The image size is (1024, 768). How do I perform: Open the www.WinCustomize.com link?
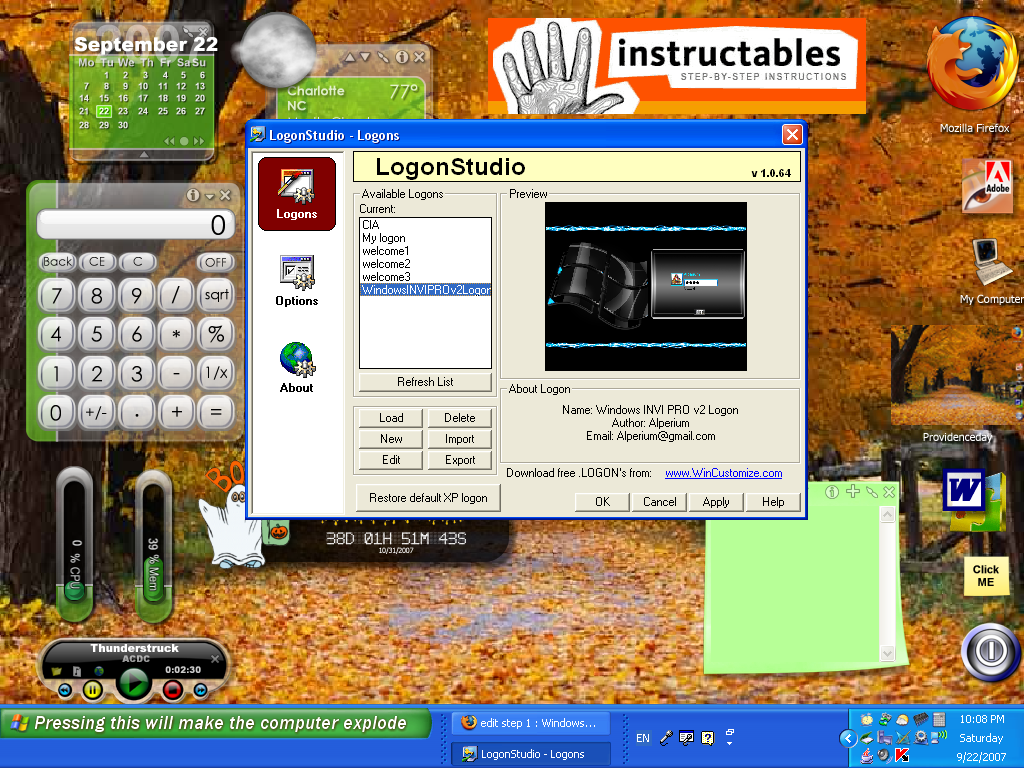coord(724,473)
